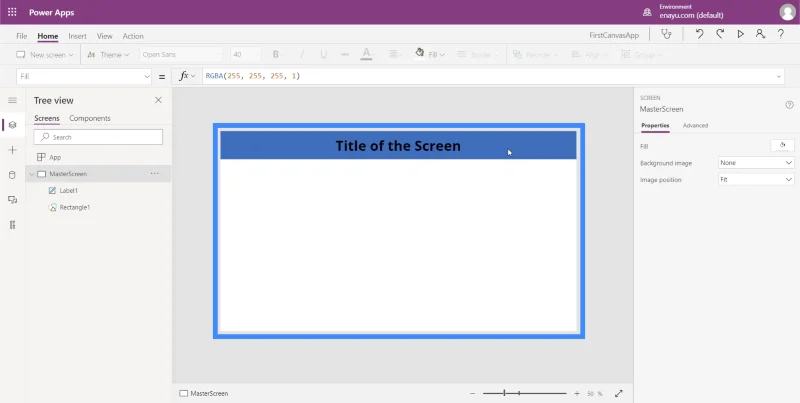Click the zoom level slider

[524, 393]
